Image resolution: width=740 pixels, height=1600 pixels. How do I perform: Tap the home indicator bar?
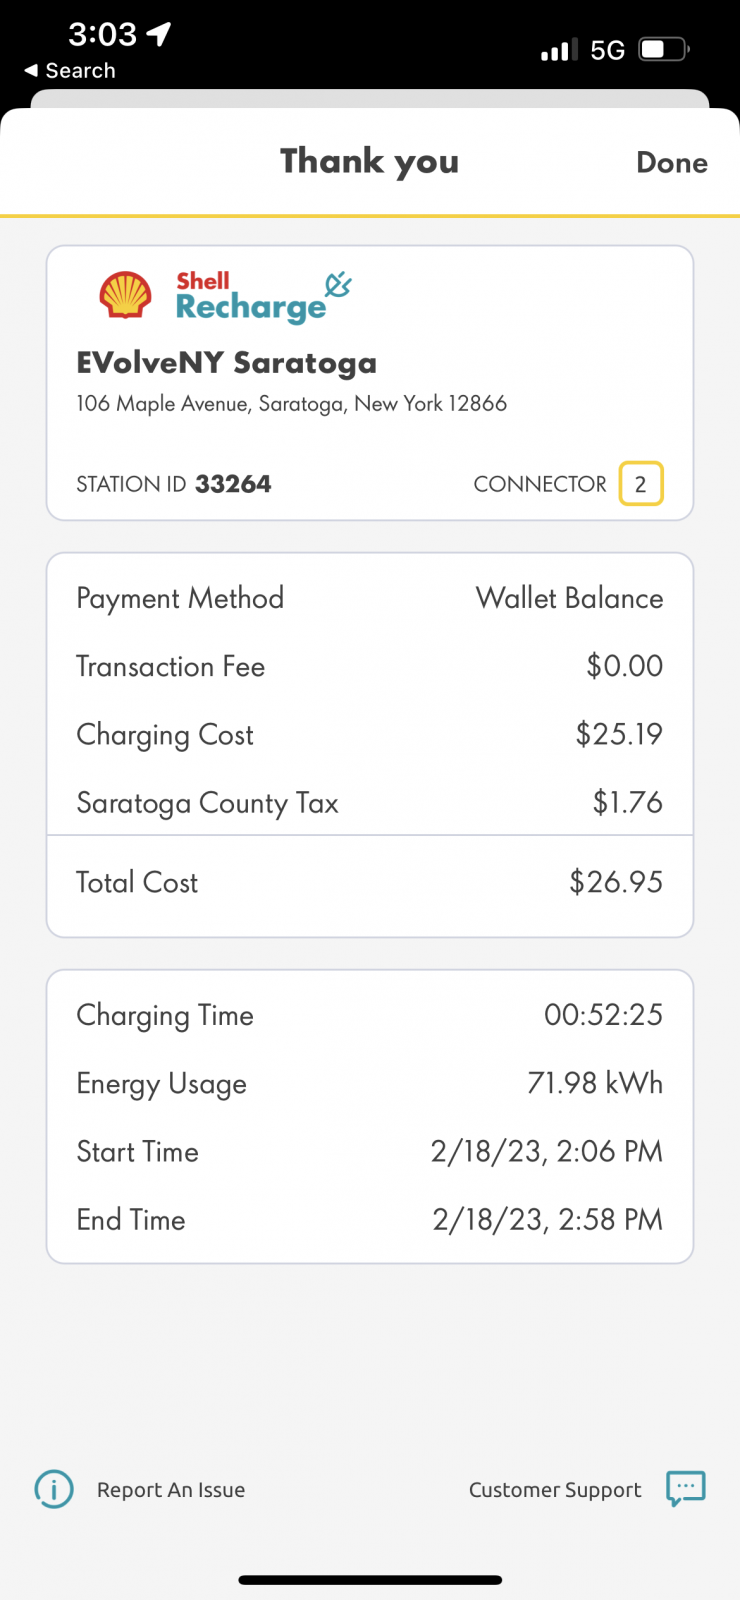point(370,1580)
